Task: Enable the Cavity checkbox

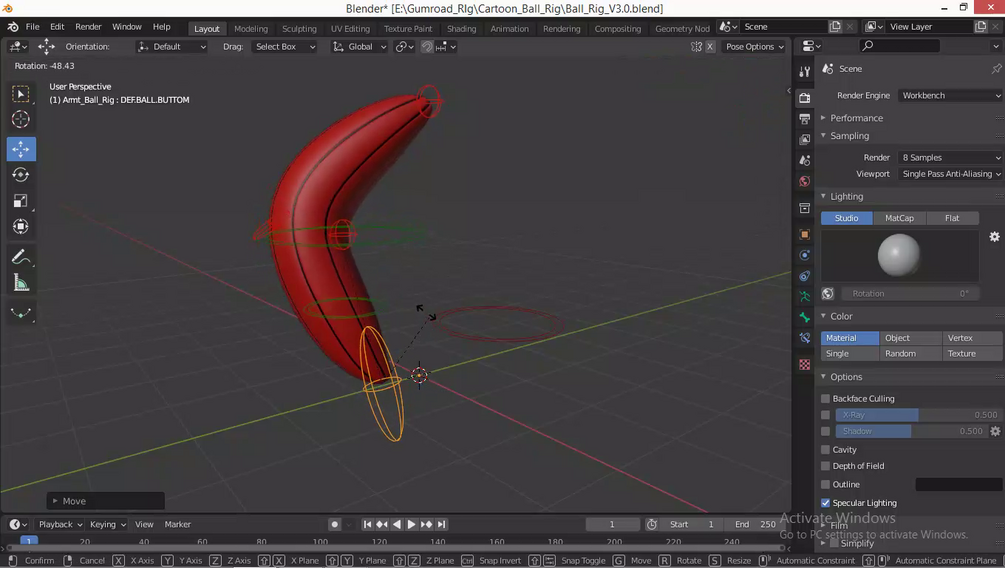Action: [x=826, y=450]
